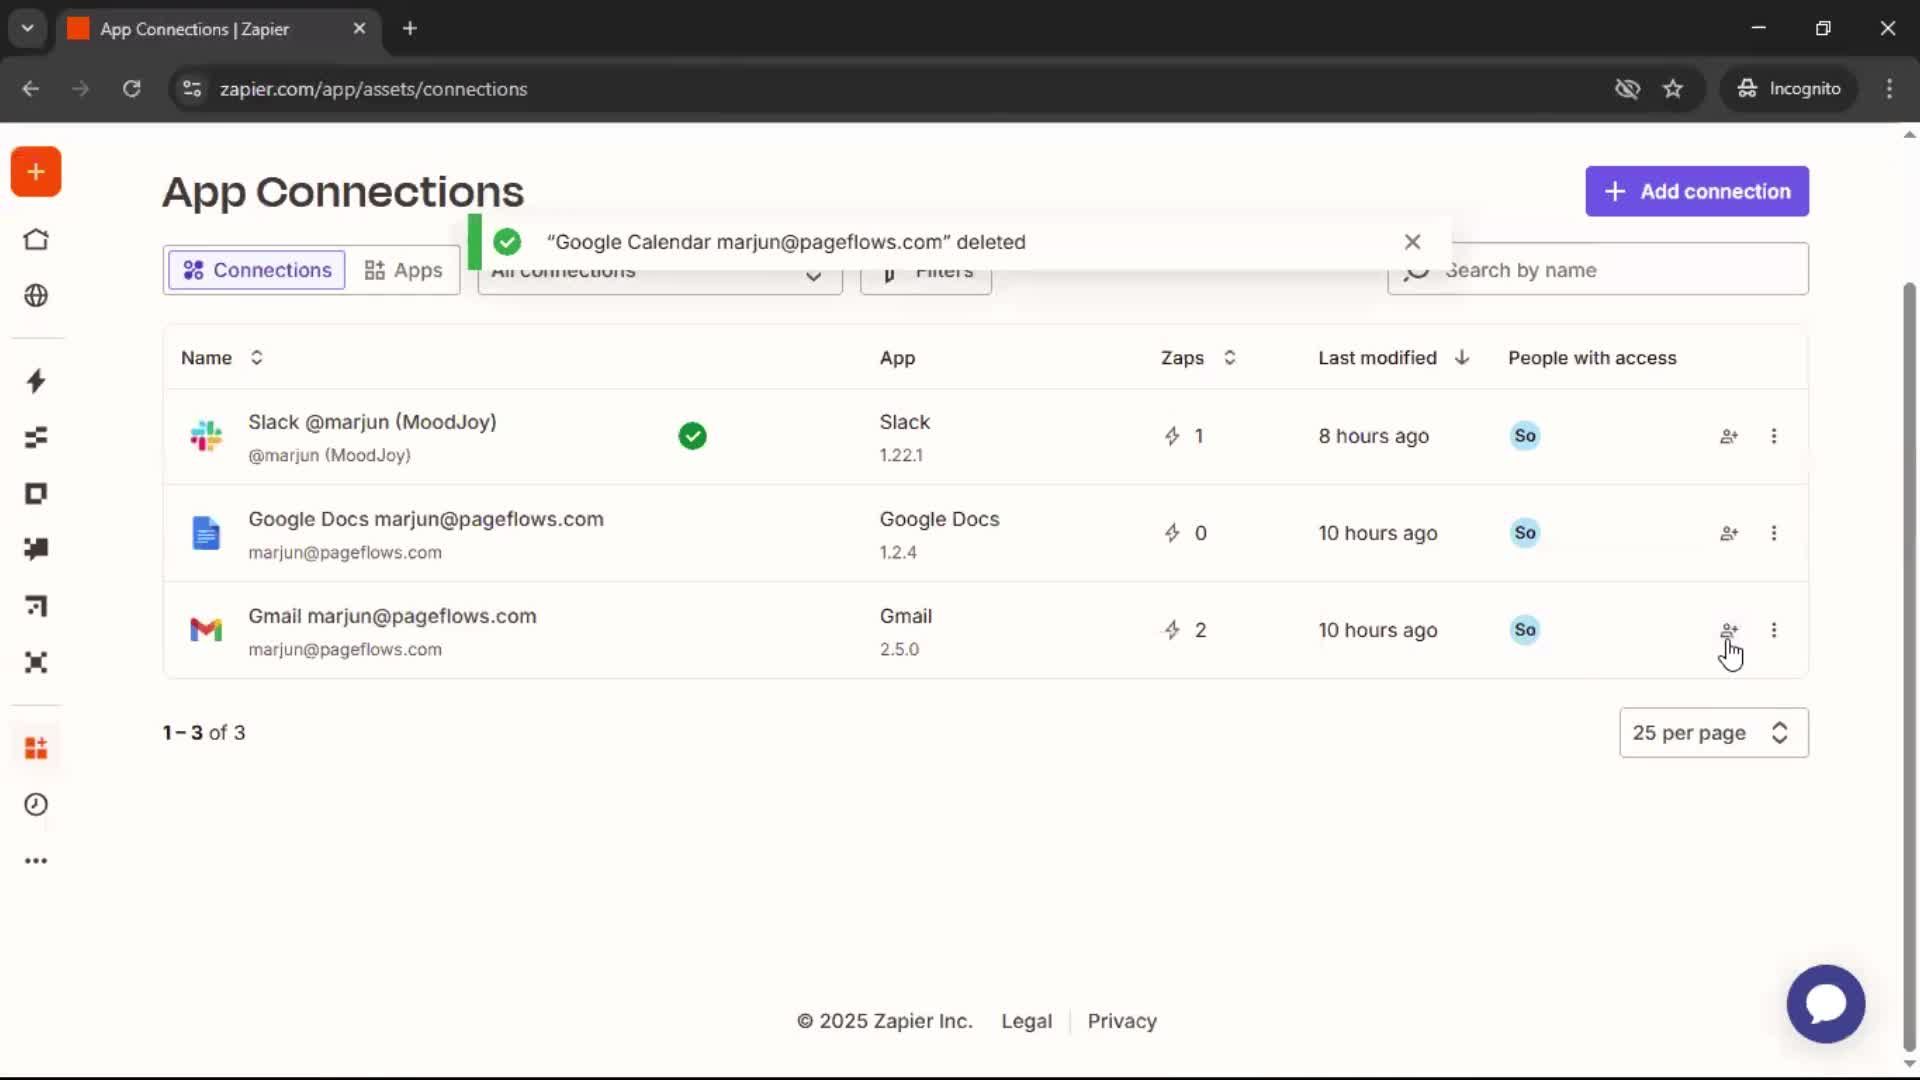Open three-dot menu for Slack connection
The height and width of the screenshot is (1080, 1920).
click(x=1774, y=436)
